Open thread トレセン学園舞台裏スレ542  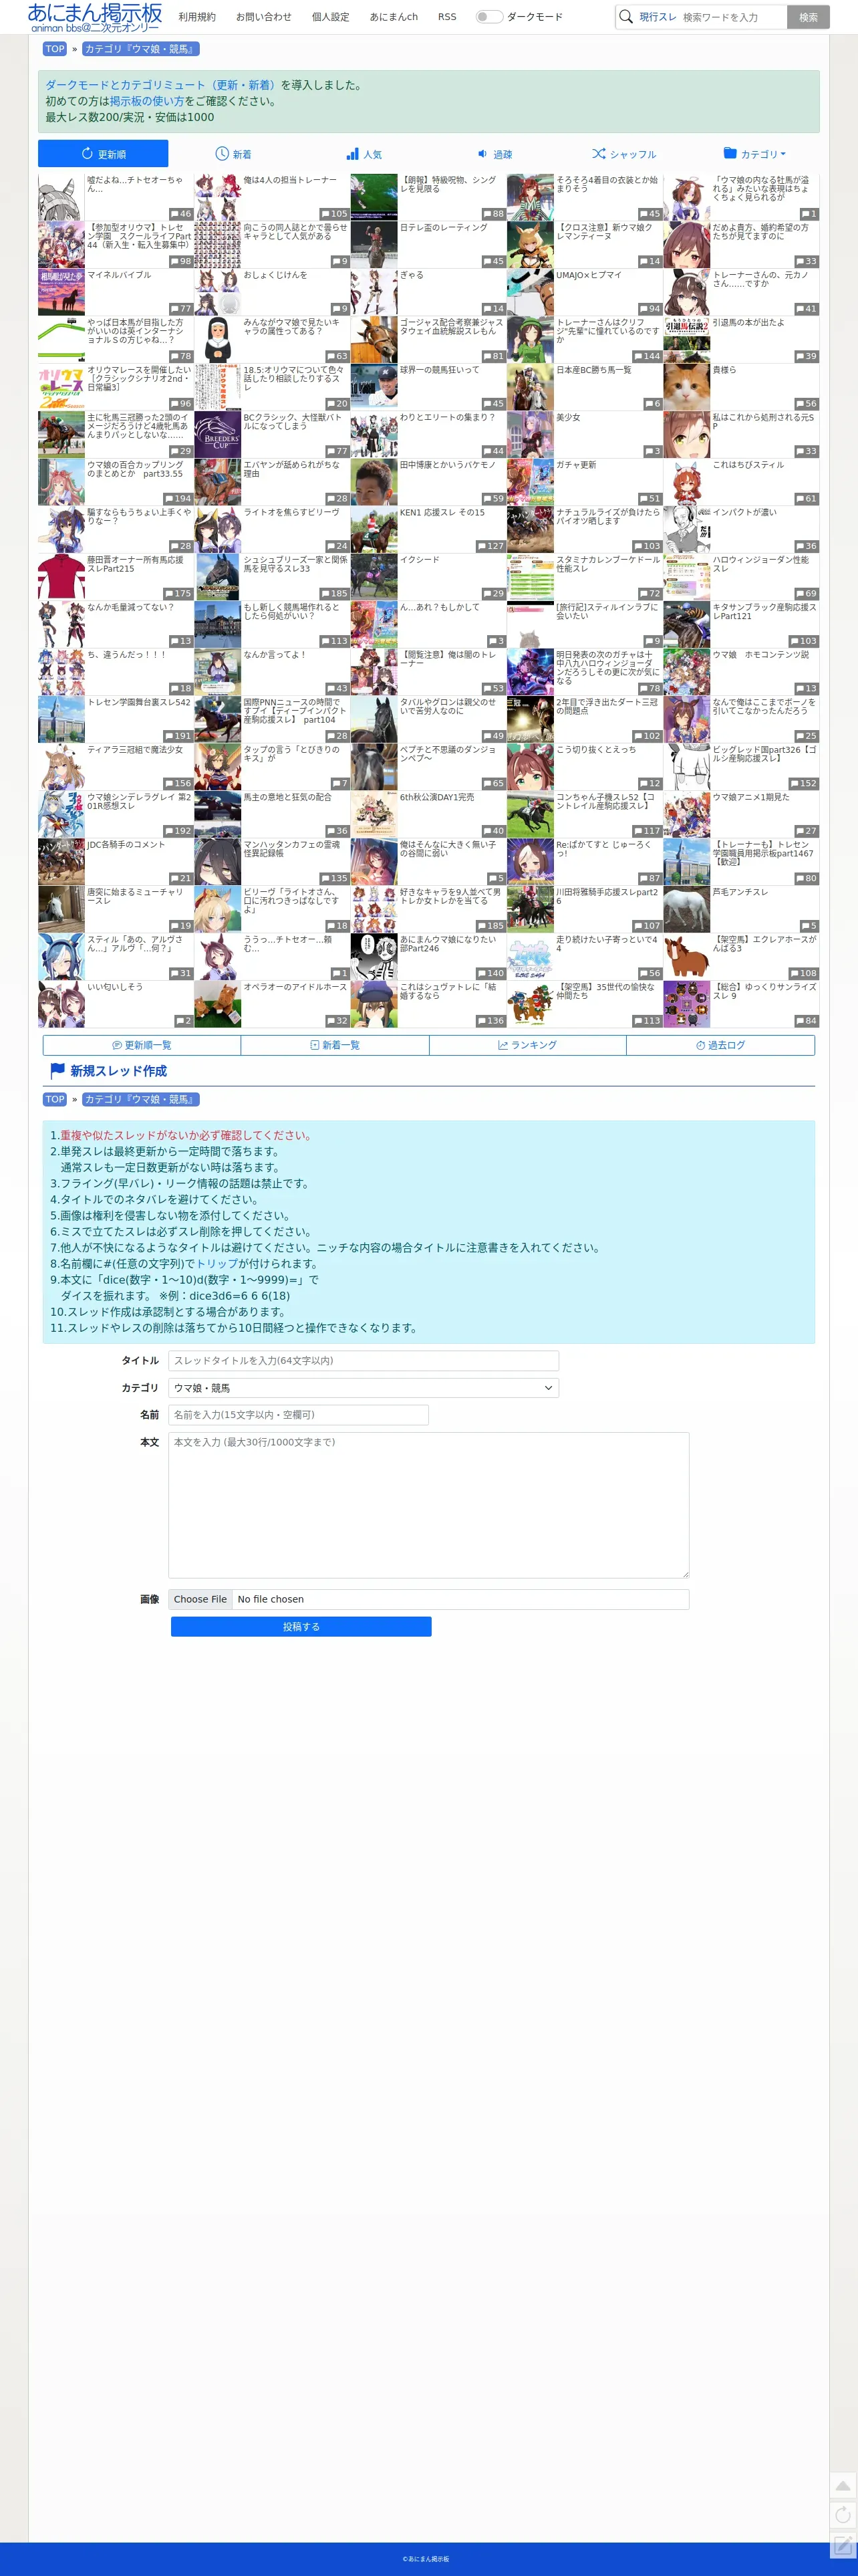[x=116, y=718]
